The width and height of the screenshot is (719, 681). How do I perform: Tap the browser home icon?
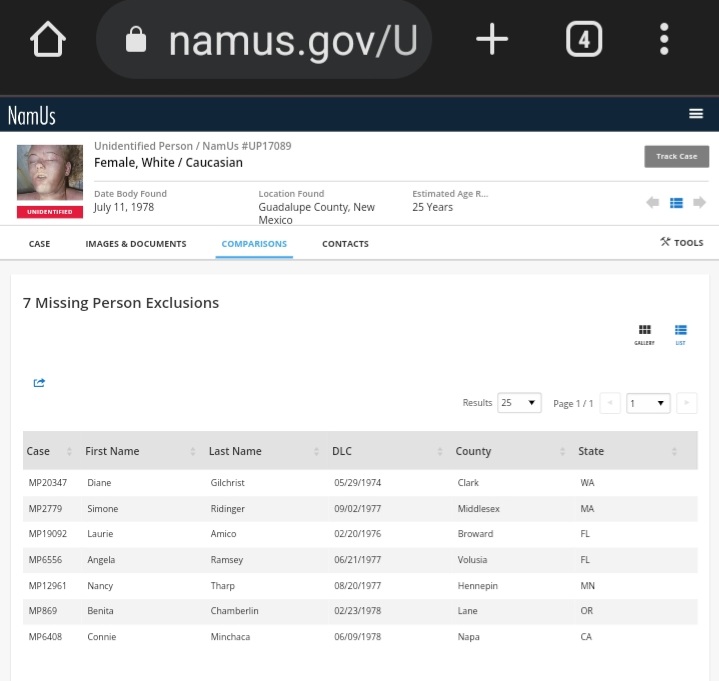click(47, 40)
